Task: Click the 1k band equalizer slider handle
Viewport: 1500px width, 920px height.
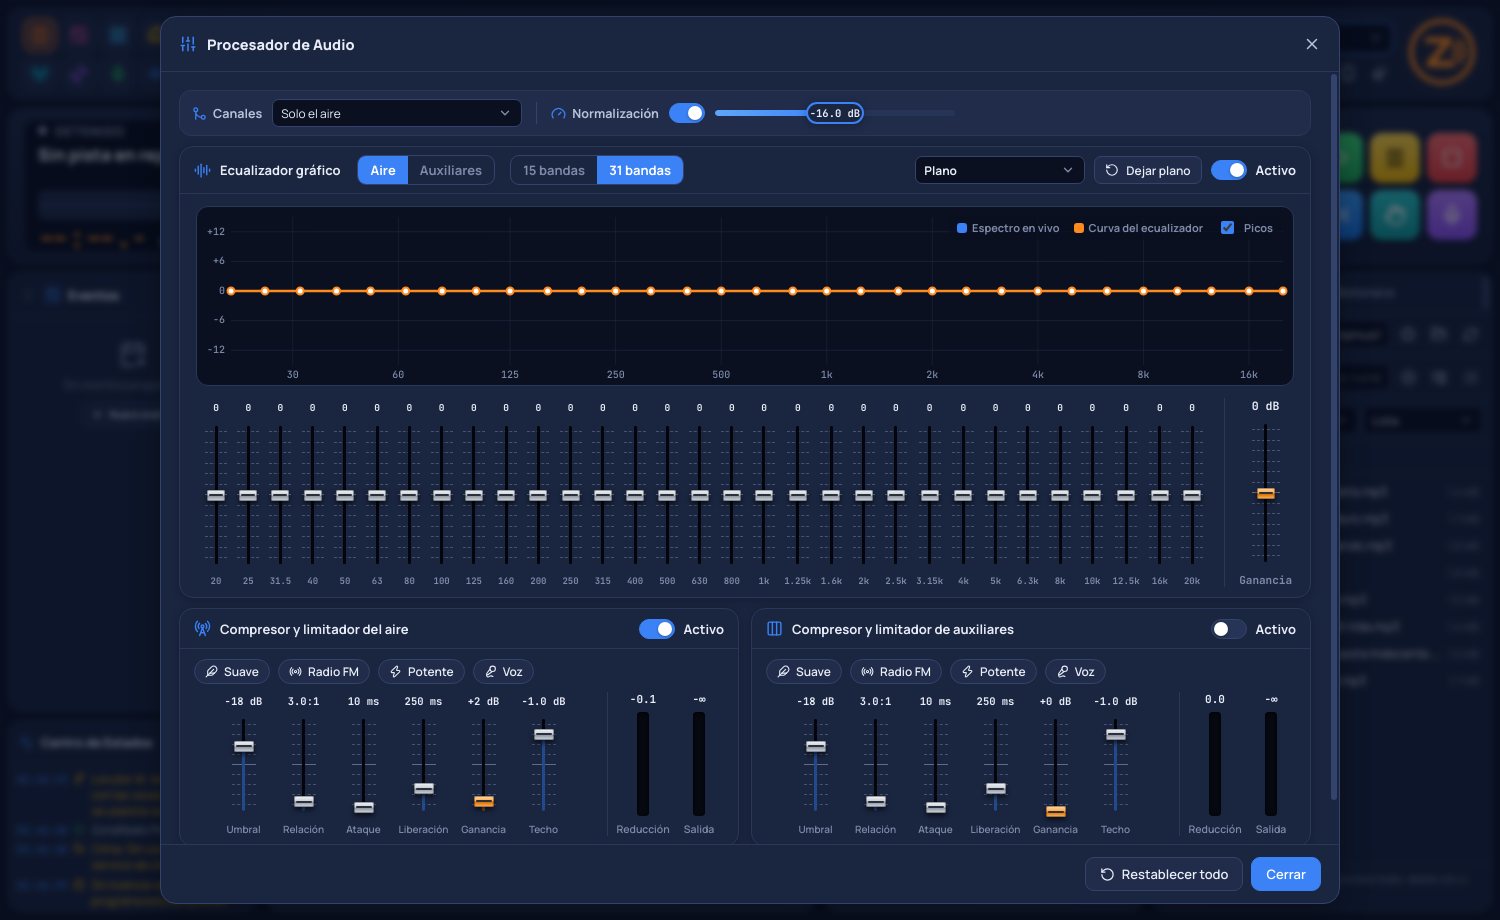Action: (764, 495)
